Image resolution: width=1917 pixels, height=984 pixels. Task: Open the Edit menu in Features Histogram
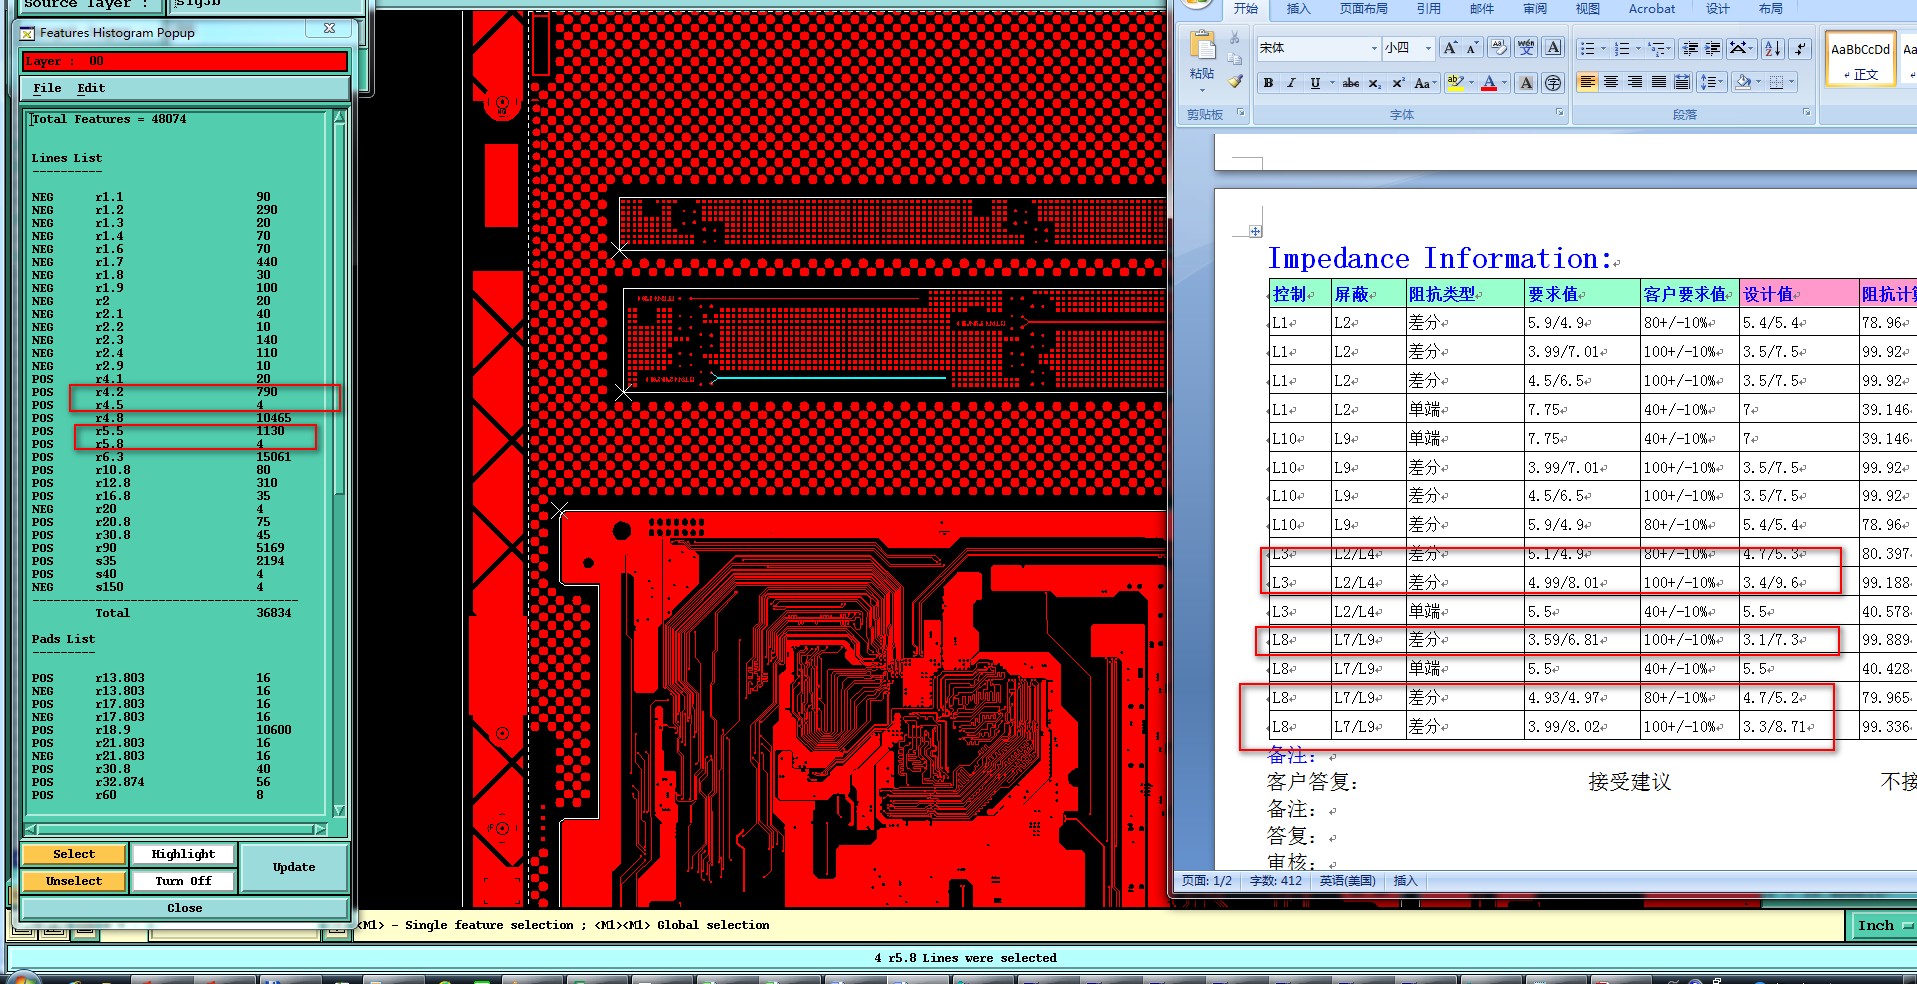[x=91, y=88]
